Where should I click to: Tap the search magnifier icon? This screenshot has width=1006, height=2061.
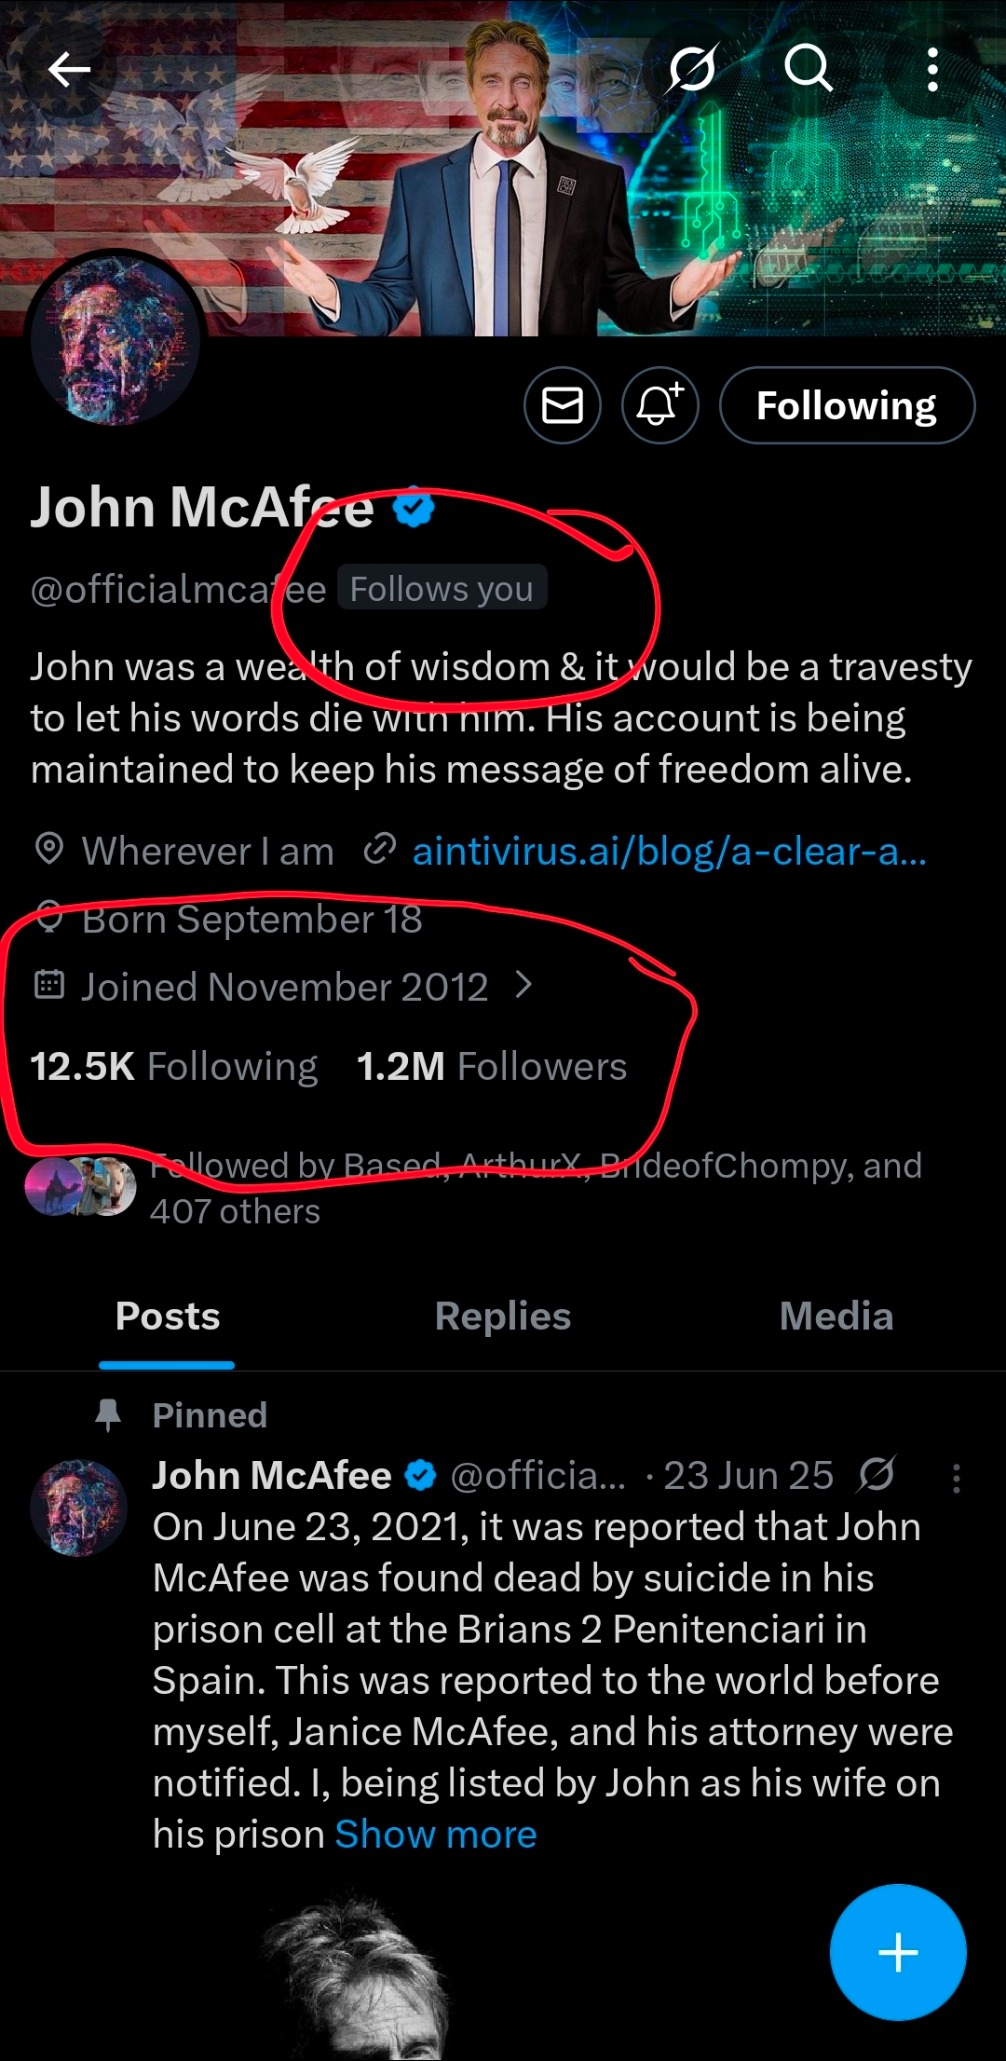pyautogui.click(x=807, y=69)
